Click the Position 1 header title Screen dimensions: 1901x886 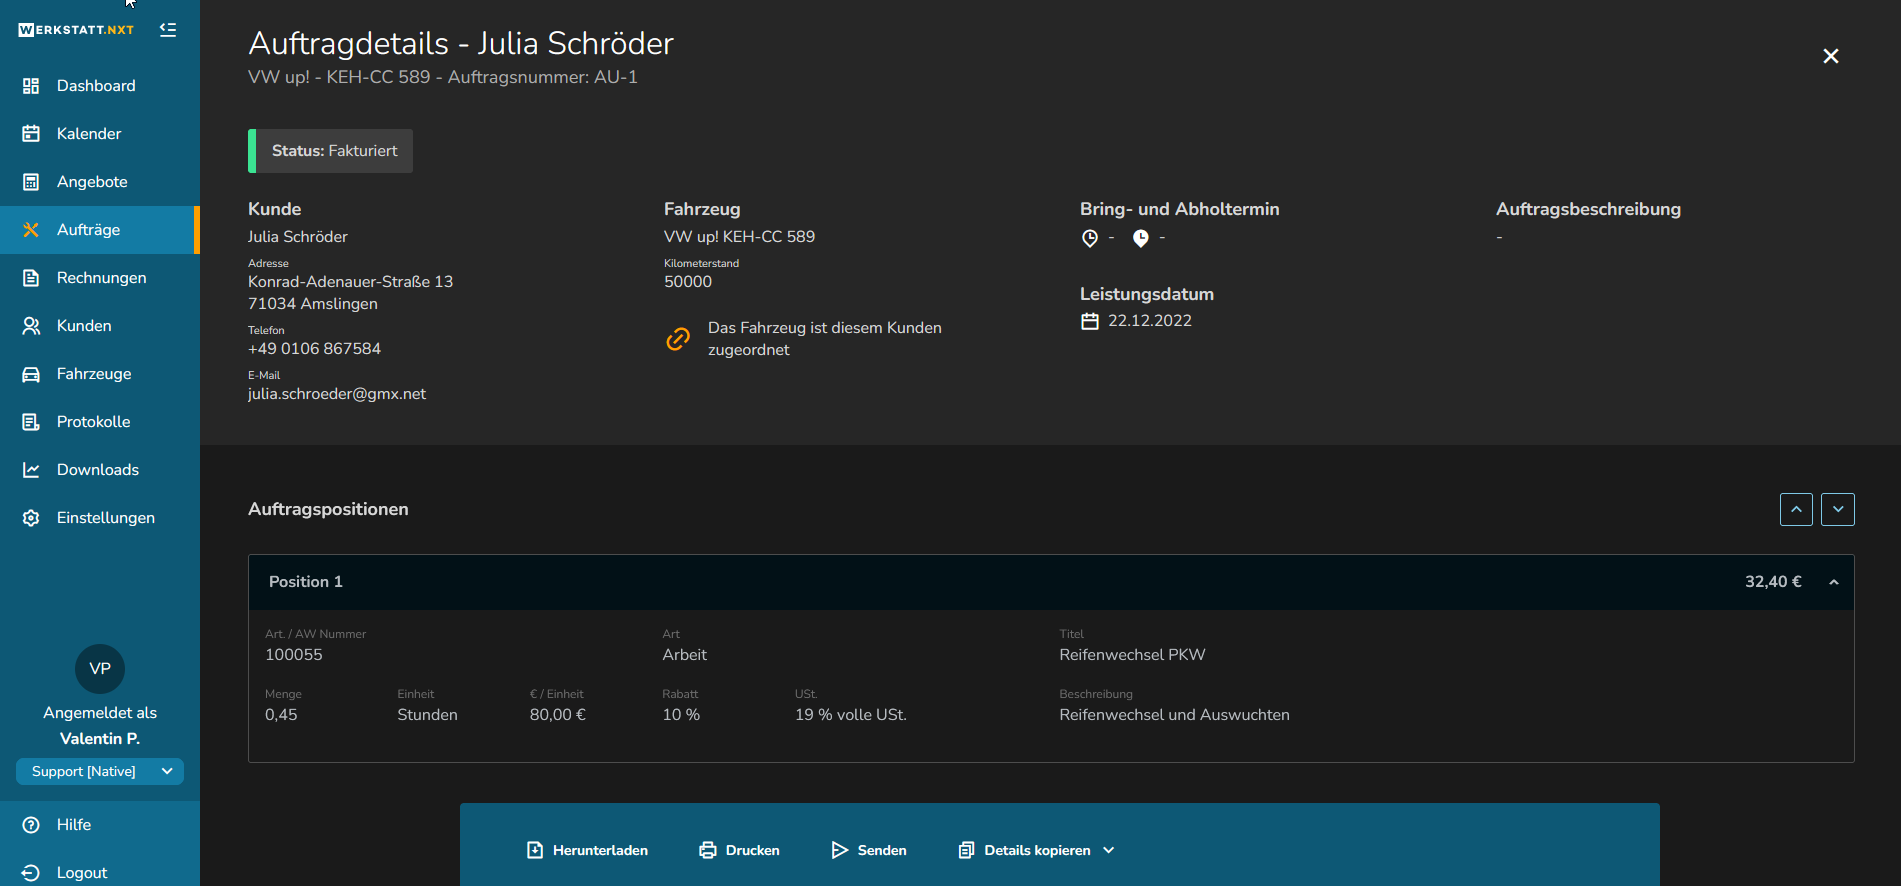(x=306, y=582)
